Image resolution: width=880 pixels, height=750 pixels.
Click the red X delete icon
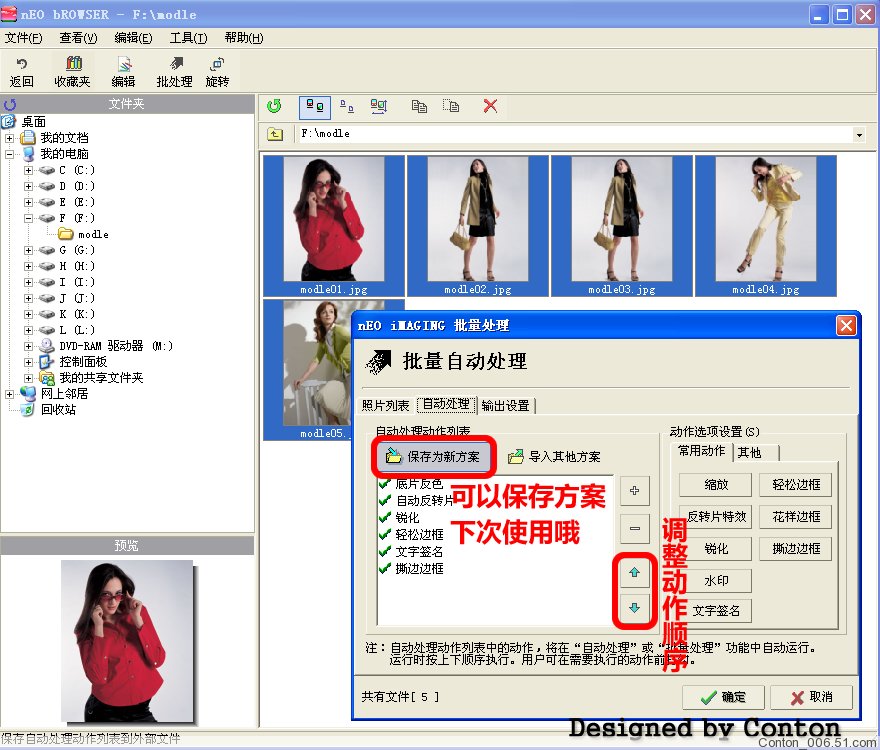pyautogui.click(x=491, y=106)
